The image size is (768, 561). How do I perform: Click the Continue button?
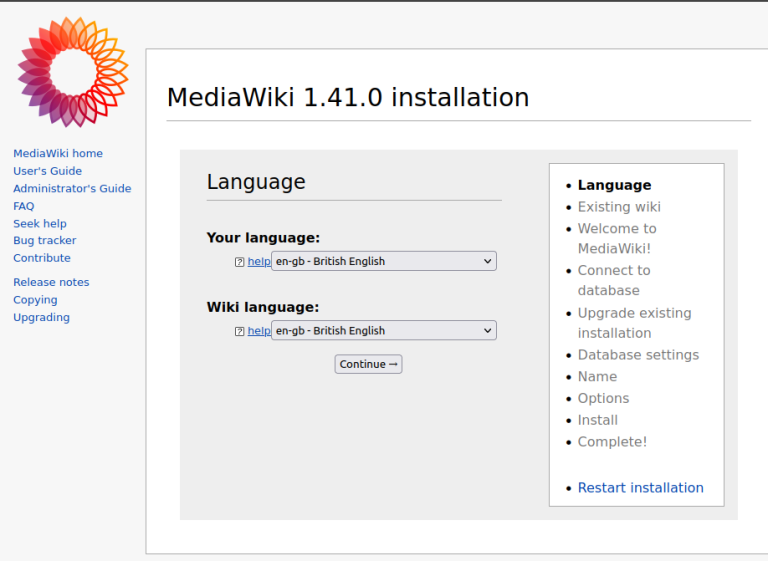coord(368,364)
